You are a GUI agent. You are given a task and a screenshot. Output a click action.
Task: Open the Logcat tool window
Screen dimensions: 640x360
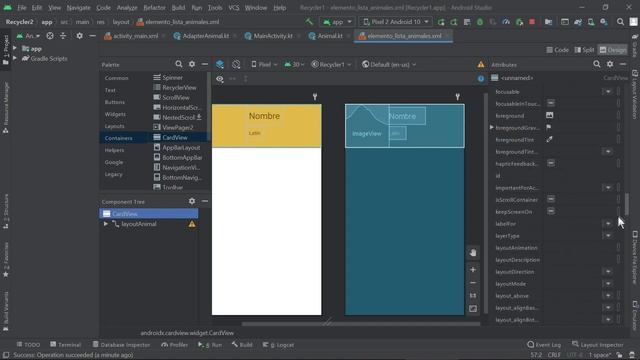pyautogui.click(x=278, y=345)
